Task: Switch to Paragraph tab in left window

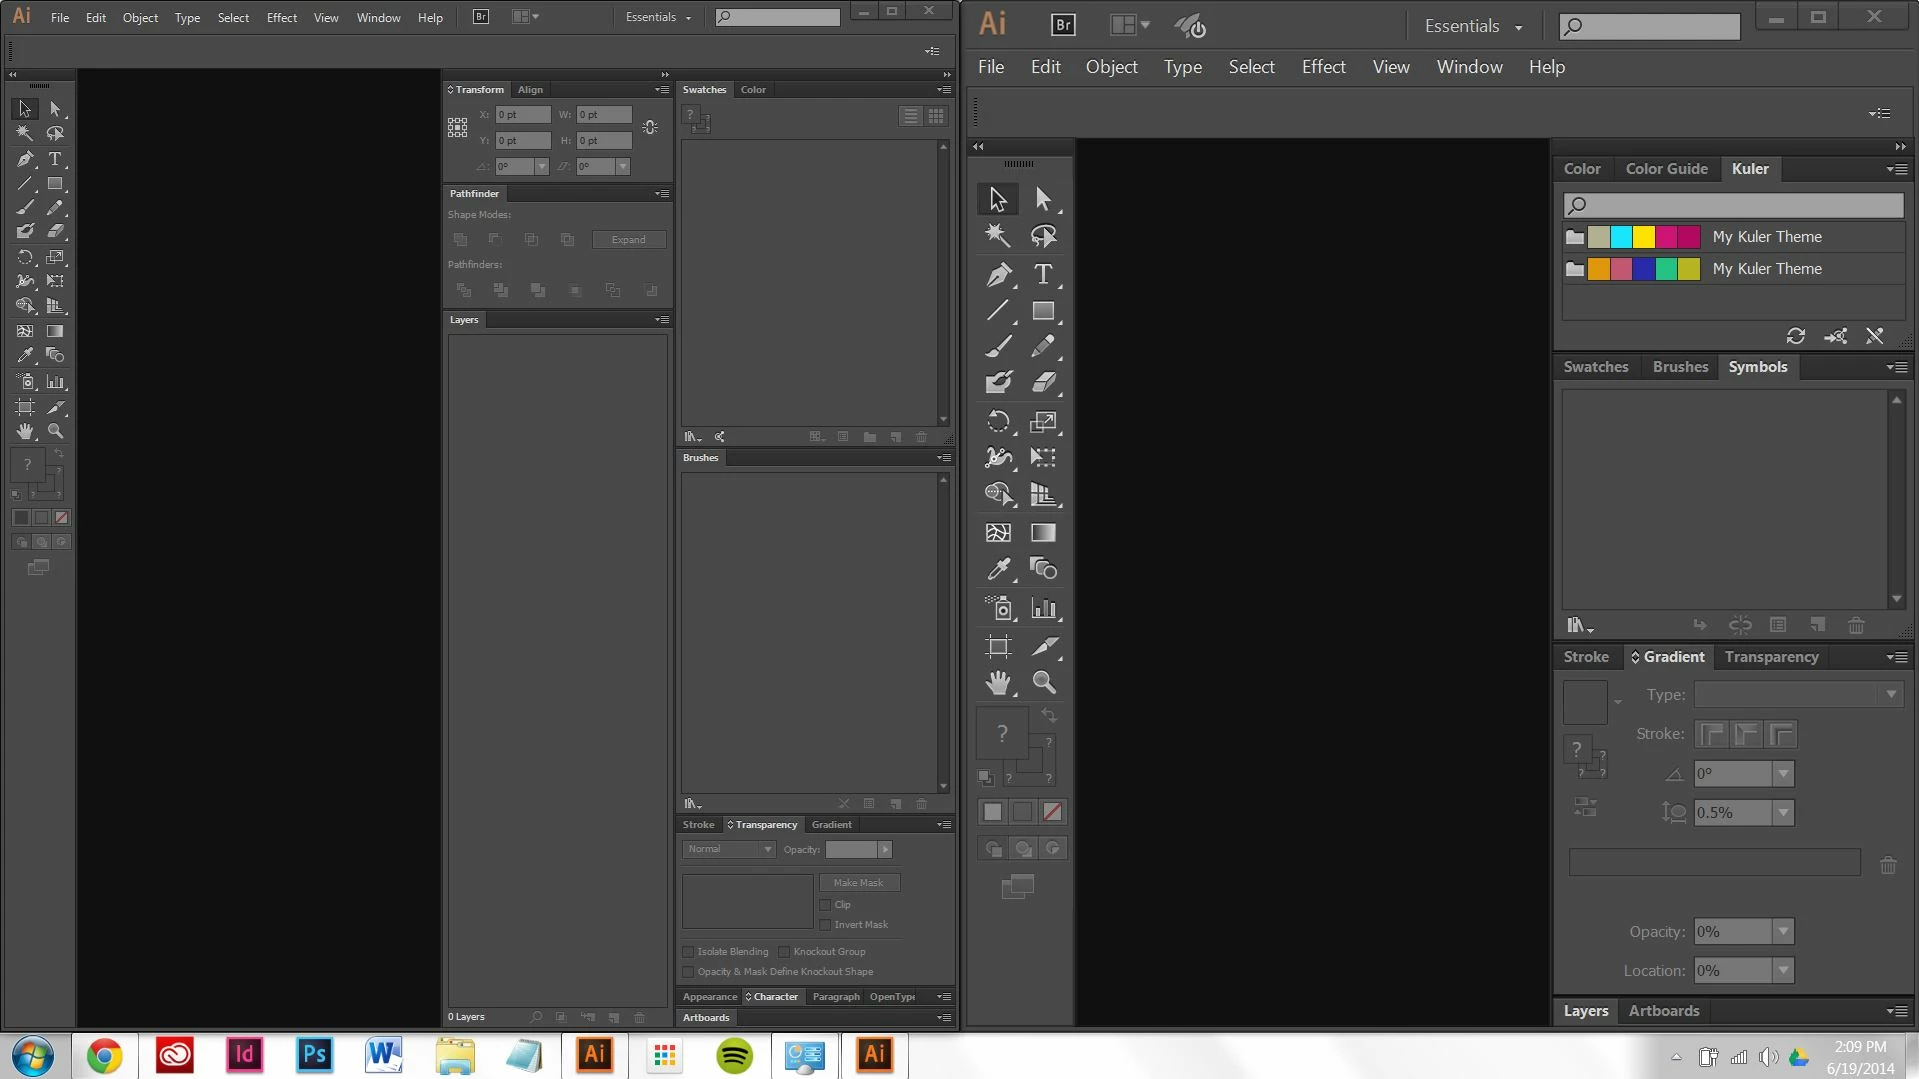Action: pos(836,997)
